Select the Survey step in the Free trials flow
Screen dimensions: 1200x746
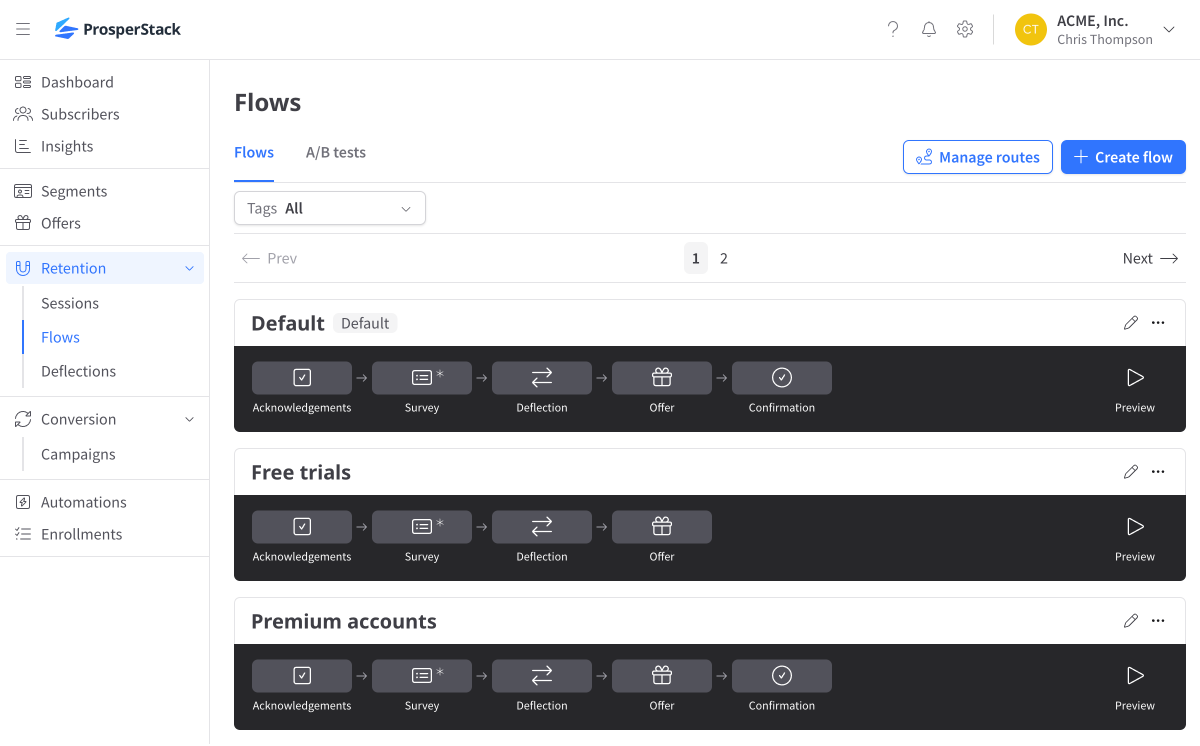pos(421,526)
